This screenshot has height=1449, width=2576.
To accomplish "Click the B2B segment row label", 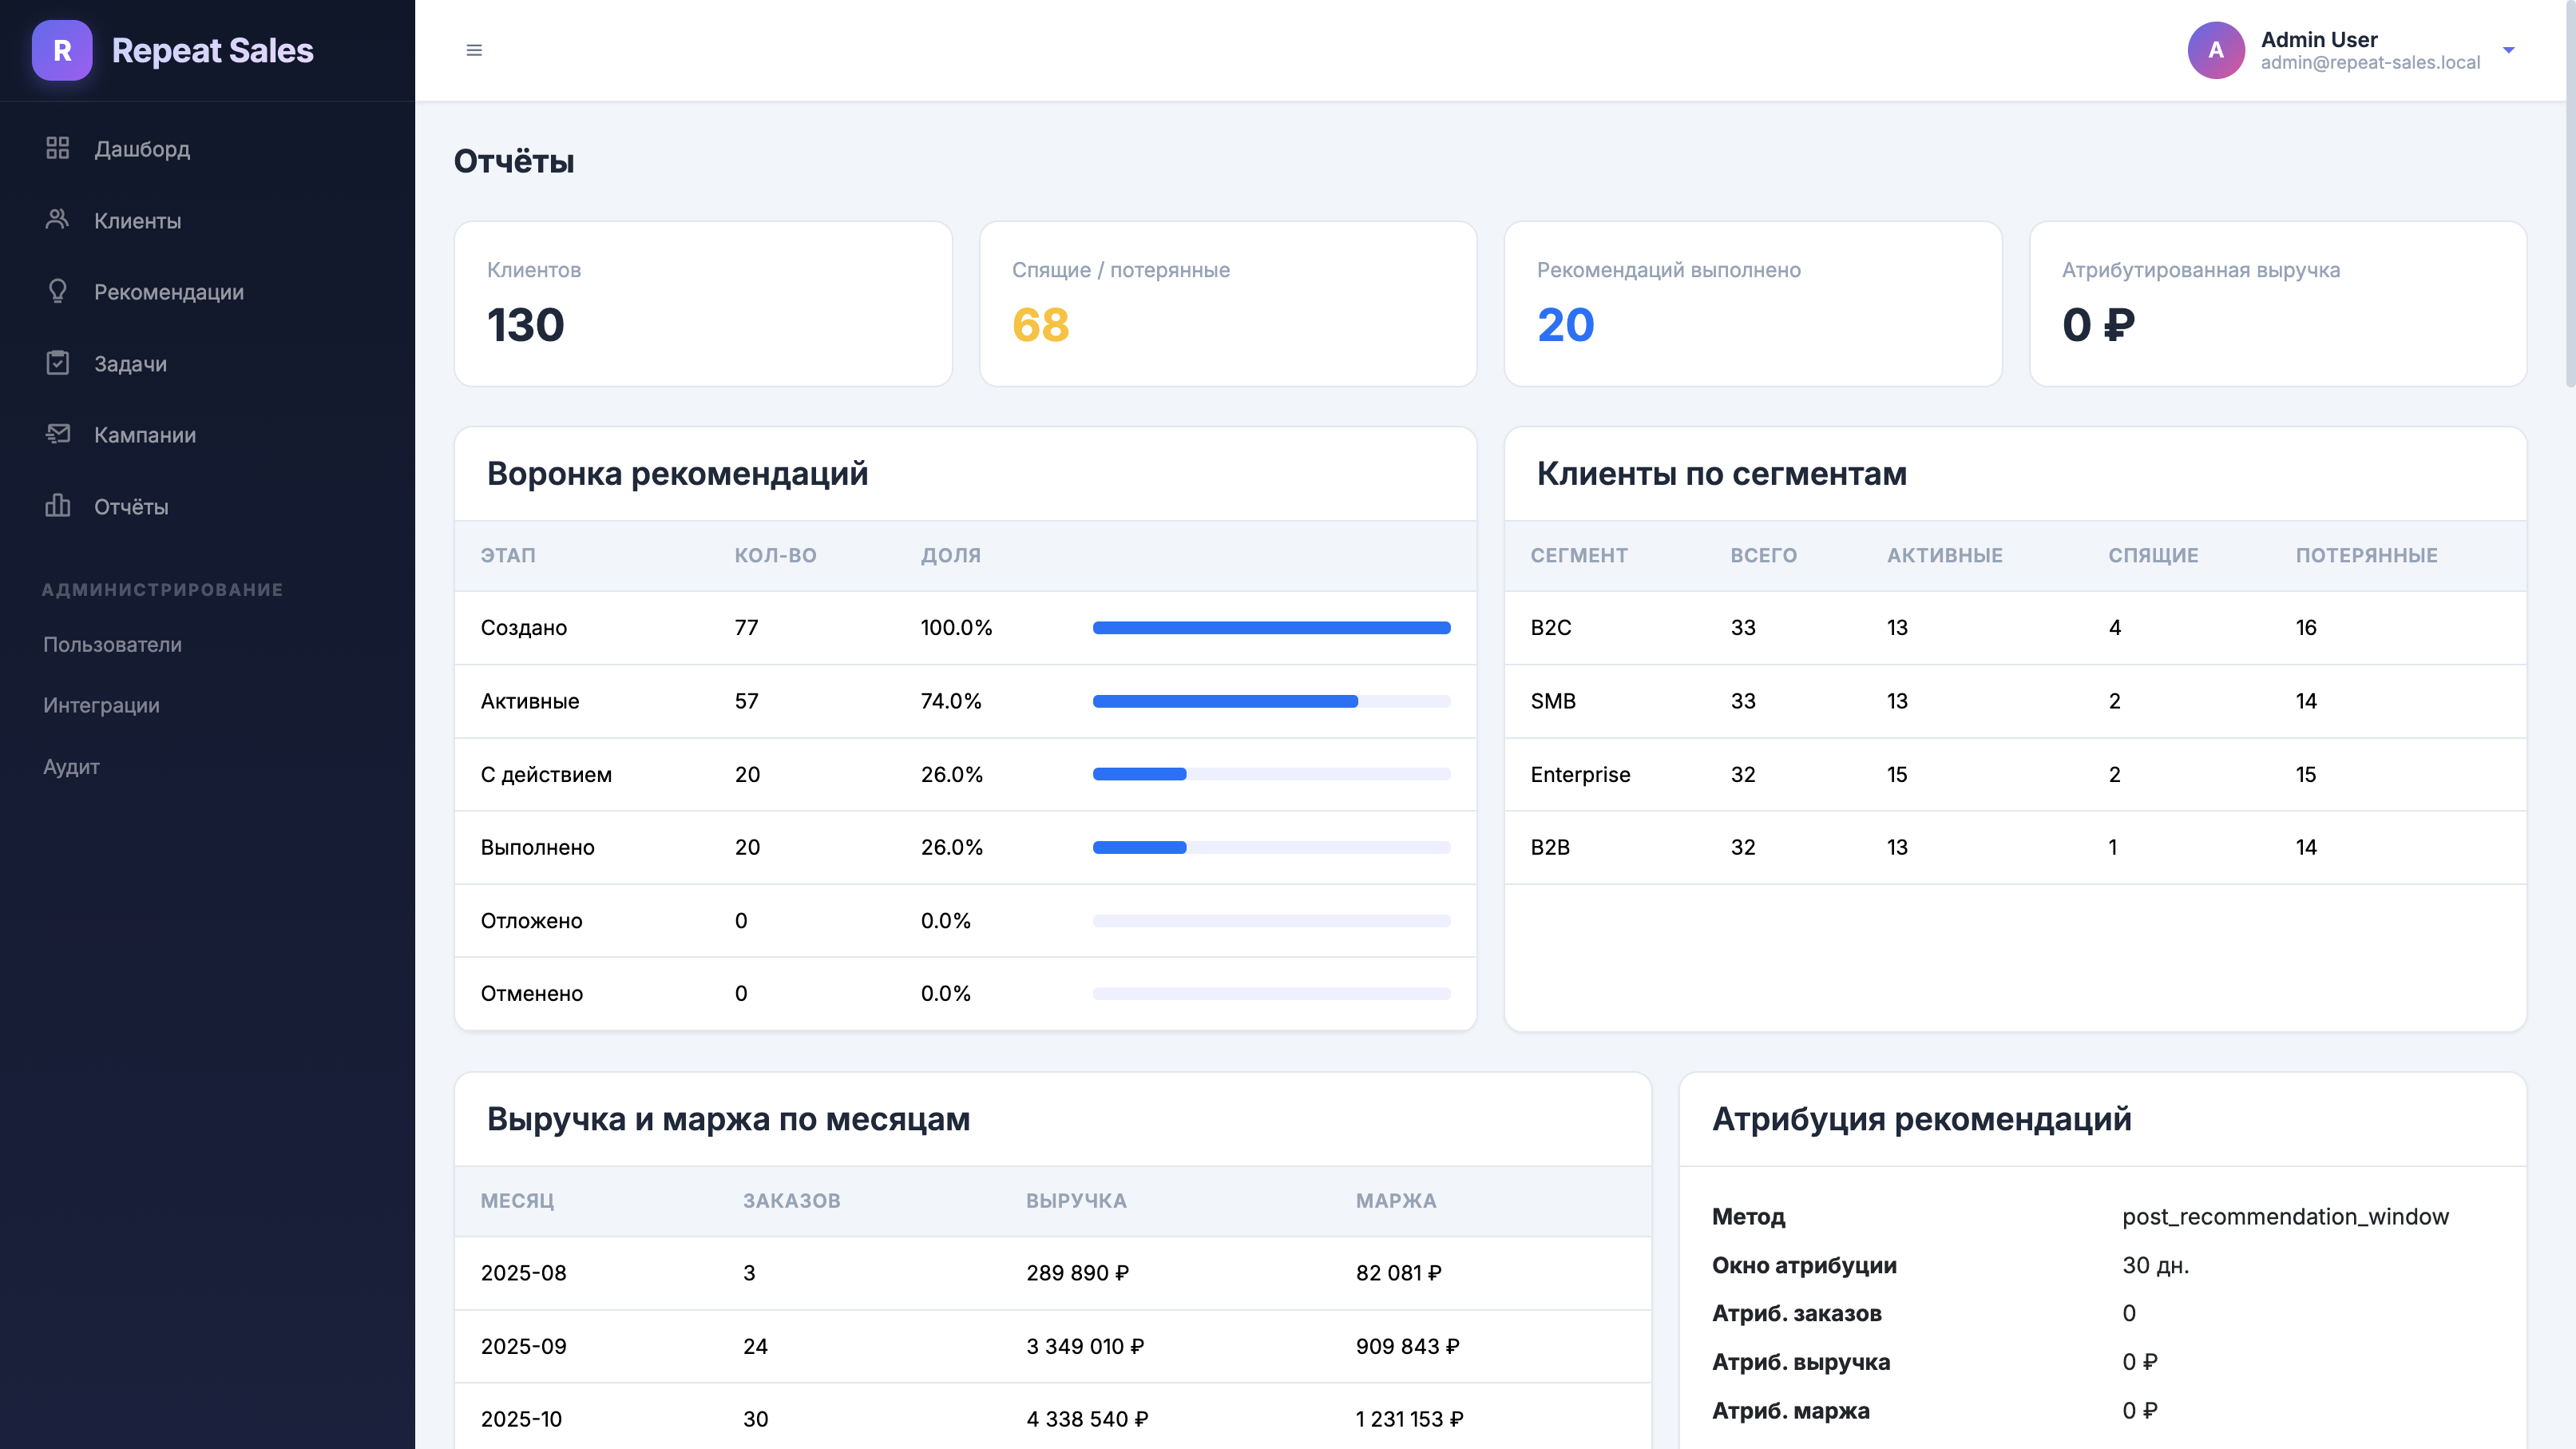I will (1550, 847).
